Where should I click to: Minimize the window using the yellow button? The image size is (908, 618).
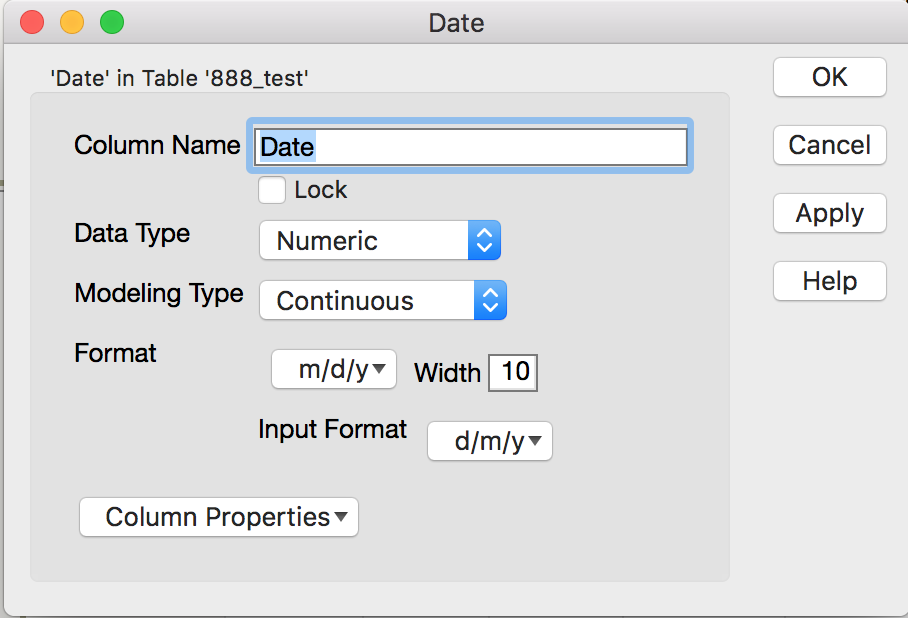tap(72, 22)
